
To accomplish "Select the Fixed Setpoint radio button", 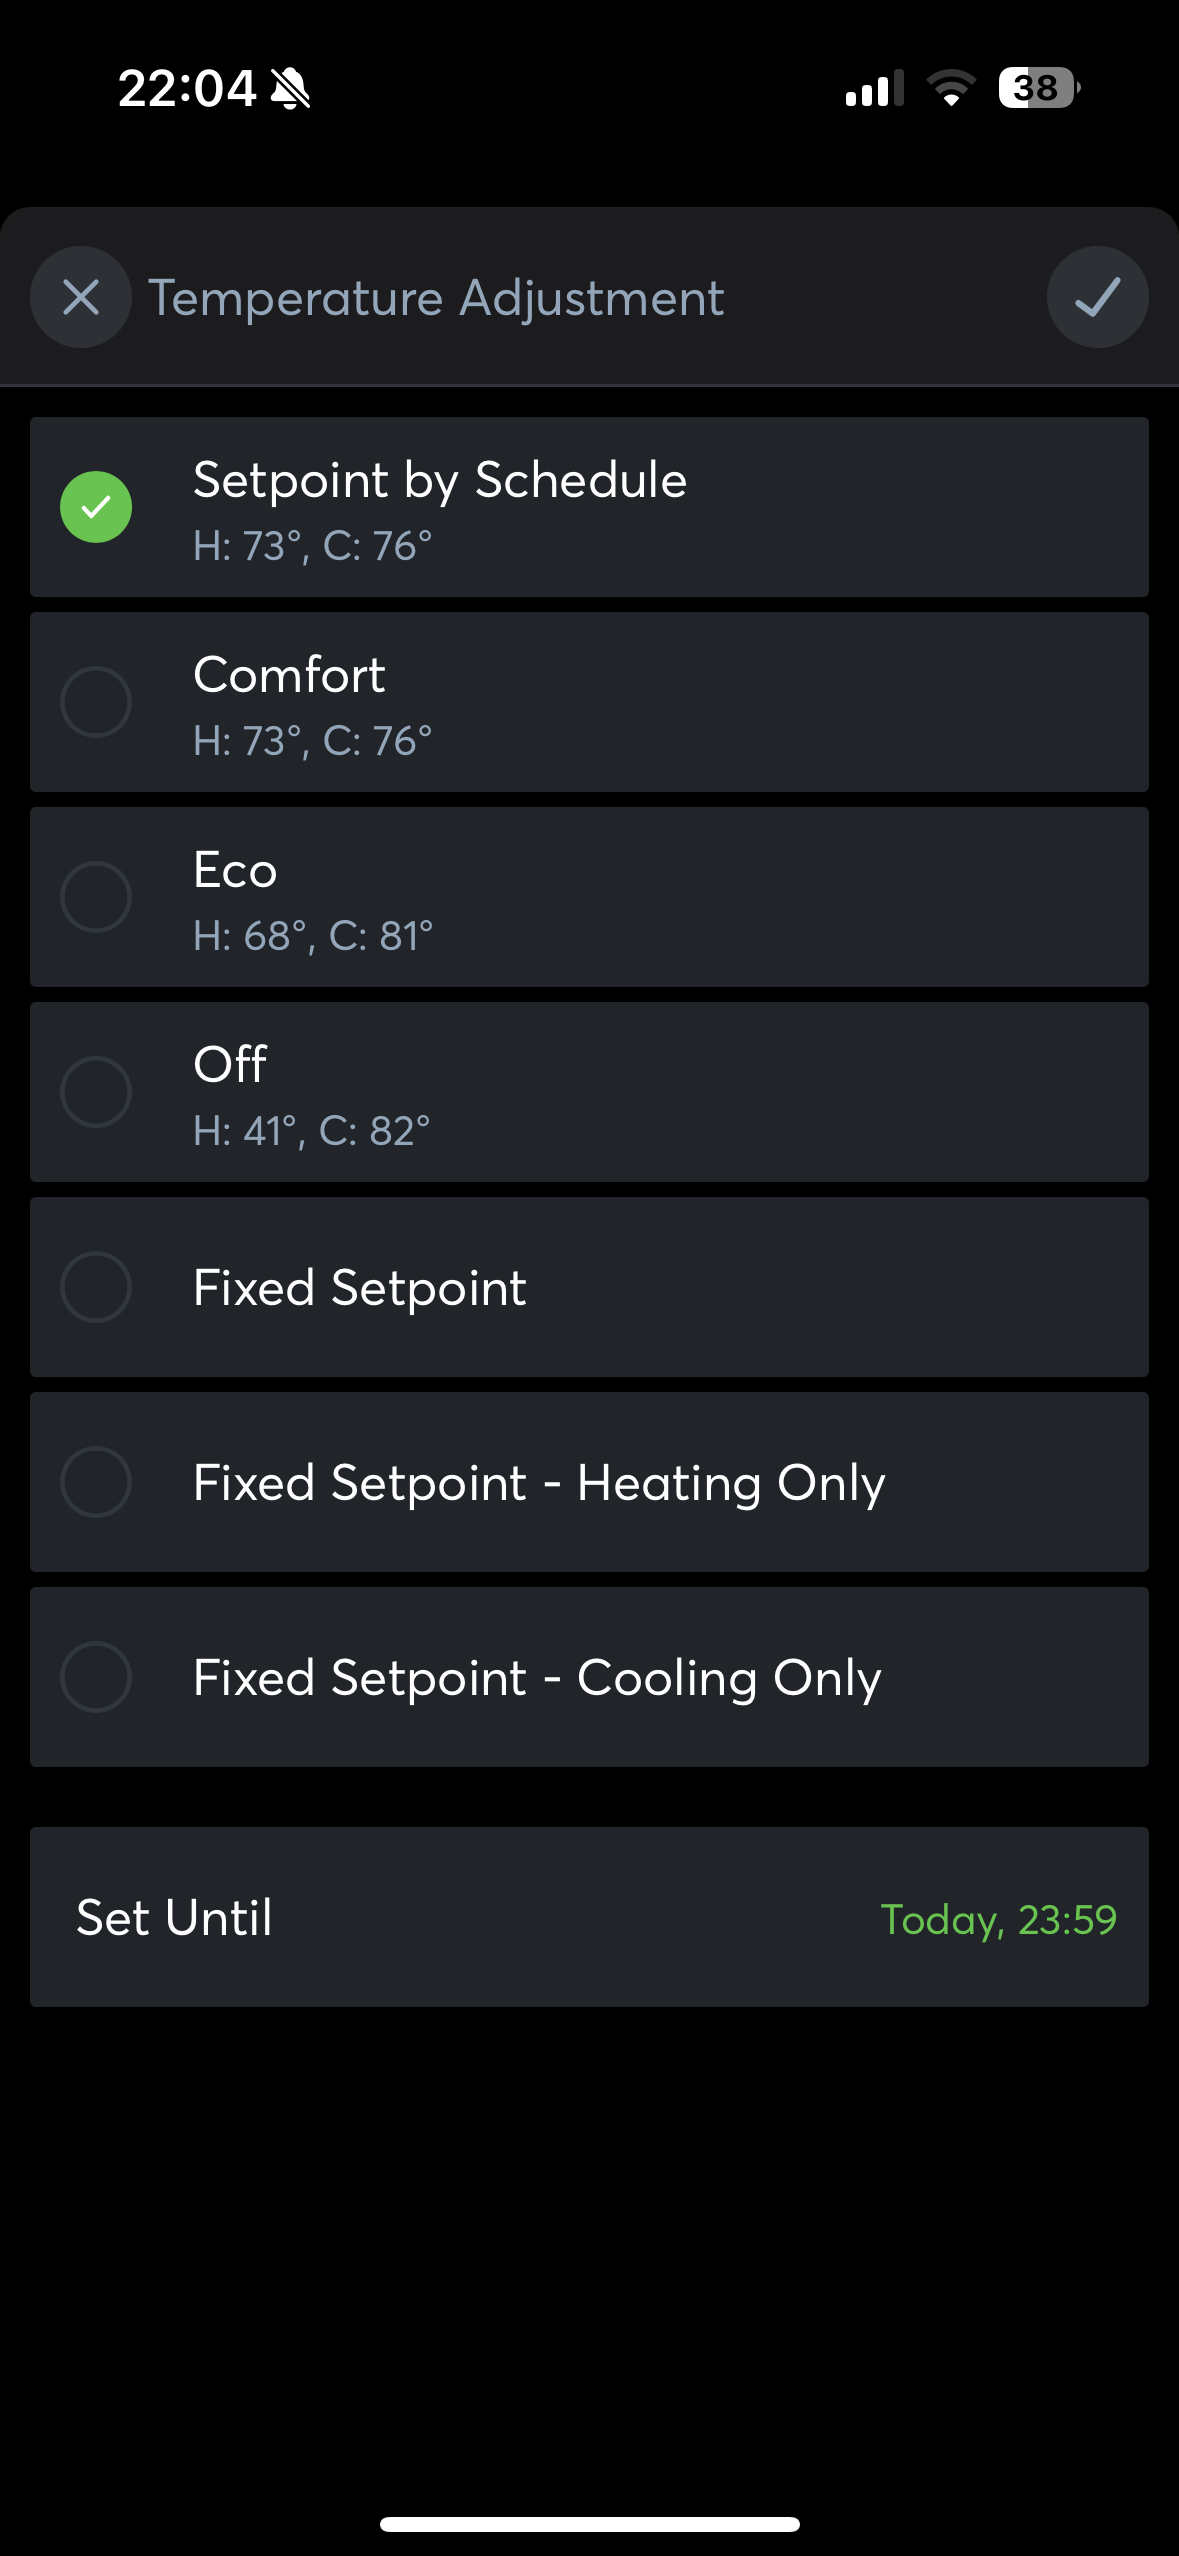I will [x=96, y=1287].
